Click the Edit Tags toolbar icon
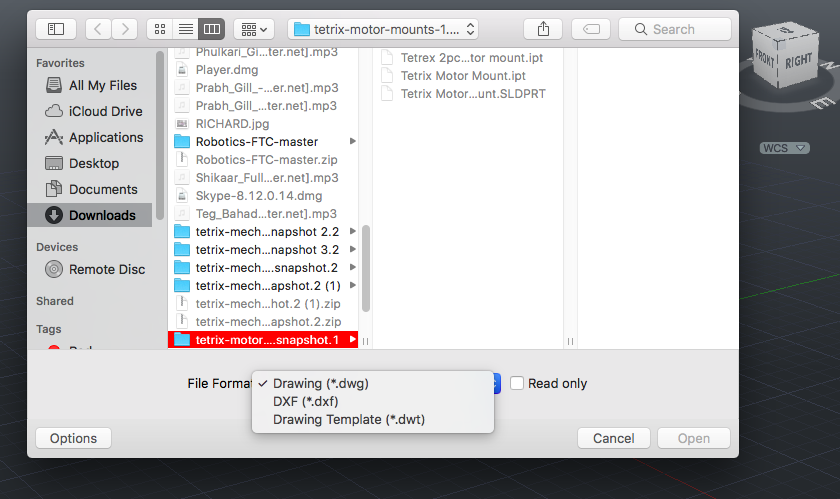The image size is (840, 499). 591,29
